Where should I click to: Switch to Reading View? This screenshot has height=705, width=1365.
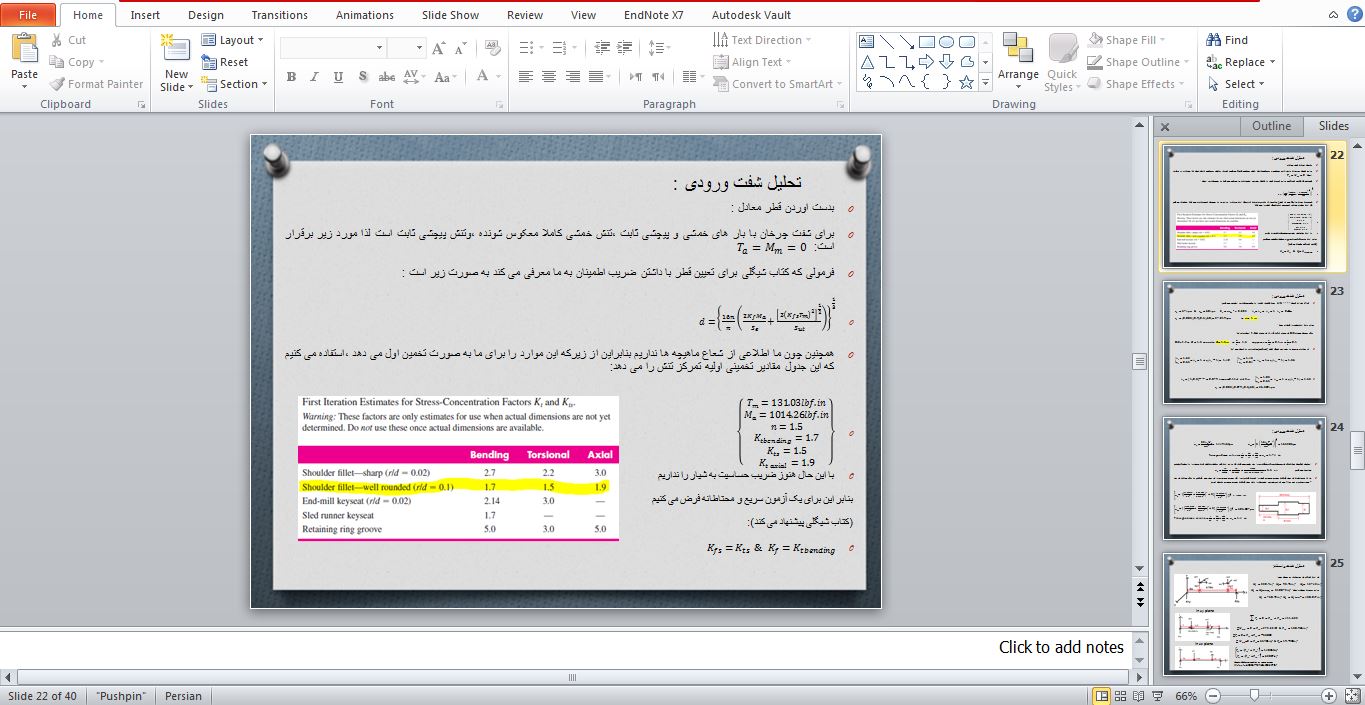pyautogui.click(x=1139, y=696)
